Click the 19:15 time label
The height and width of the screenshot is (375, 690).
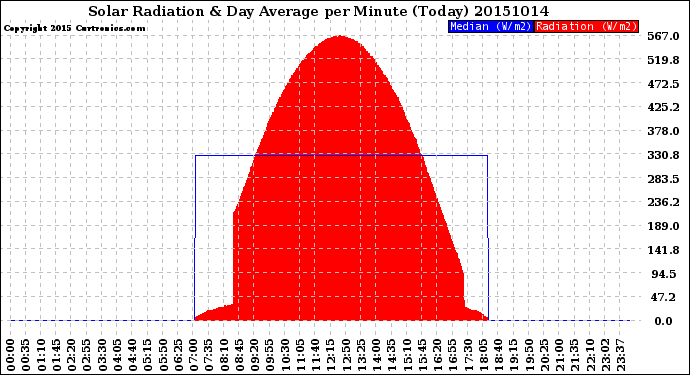coord(514,355)
